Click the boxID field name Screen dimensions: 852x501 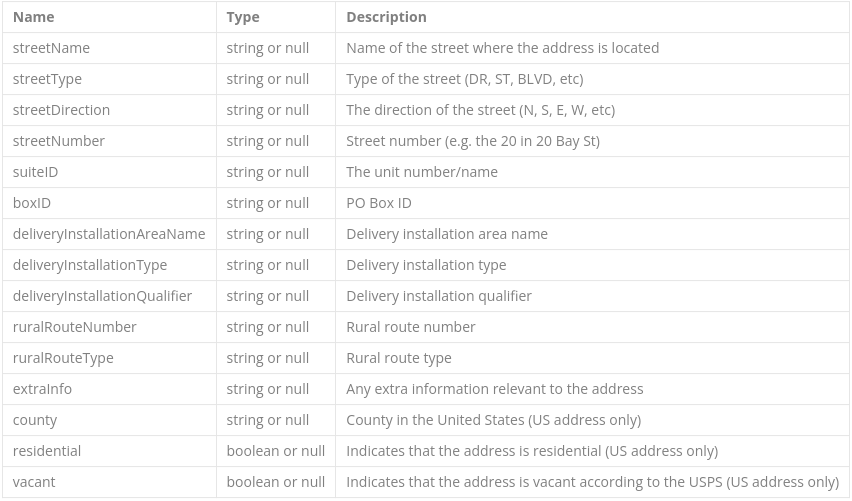[x=32, y=203]
